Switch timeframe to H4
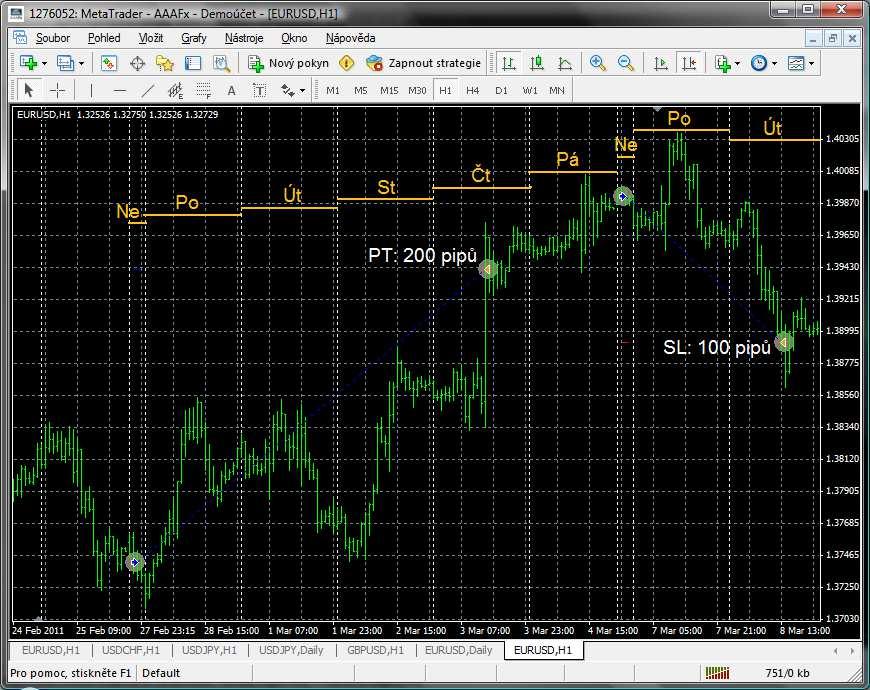The image size is (870, 690). tap(473, 90)
